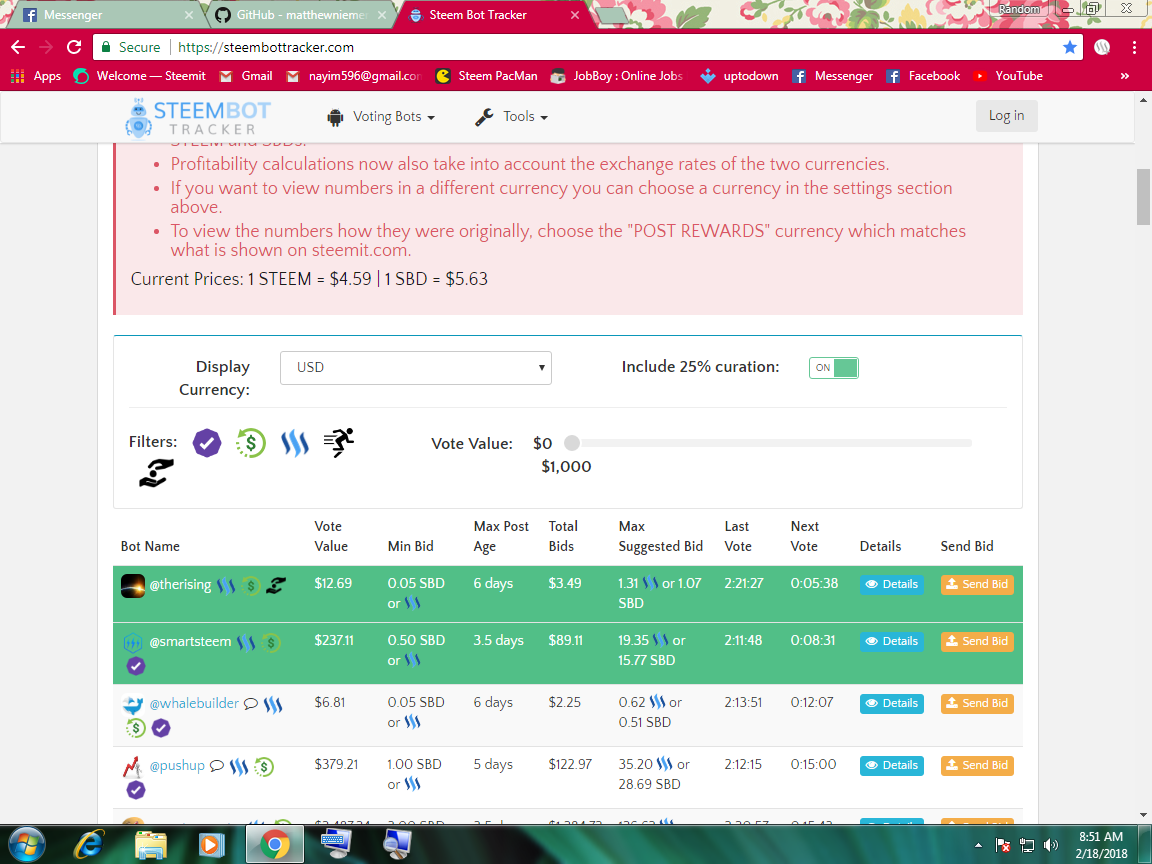This screenshot has height=864, width=1152.
Task: Switch to the Messenger browser tab
Action: coord(107,15)
